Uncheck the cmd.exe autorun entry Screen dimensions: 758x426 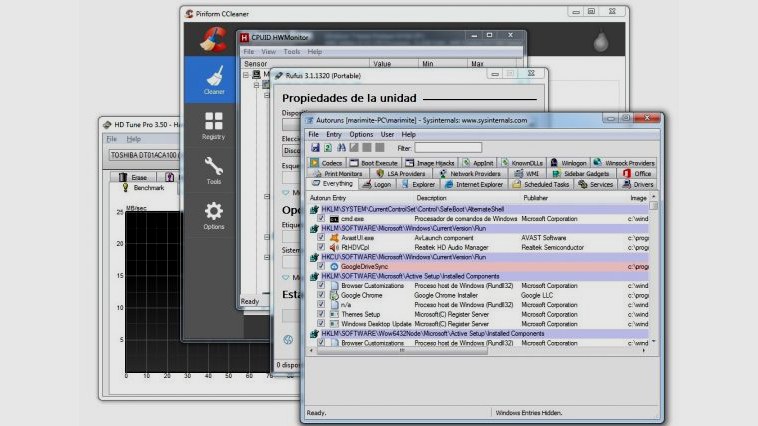click(321, 219)
